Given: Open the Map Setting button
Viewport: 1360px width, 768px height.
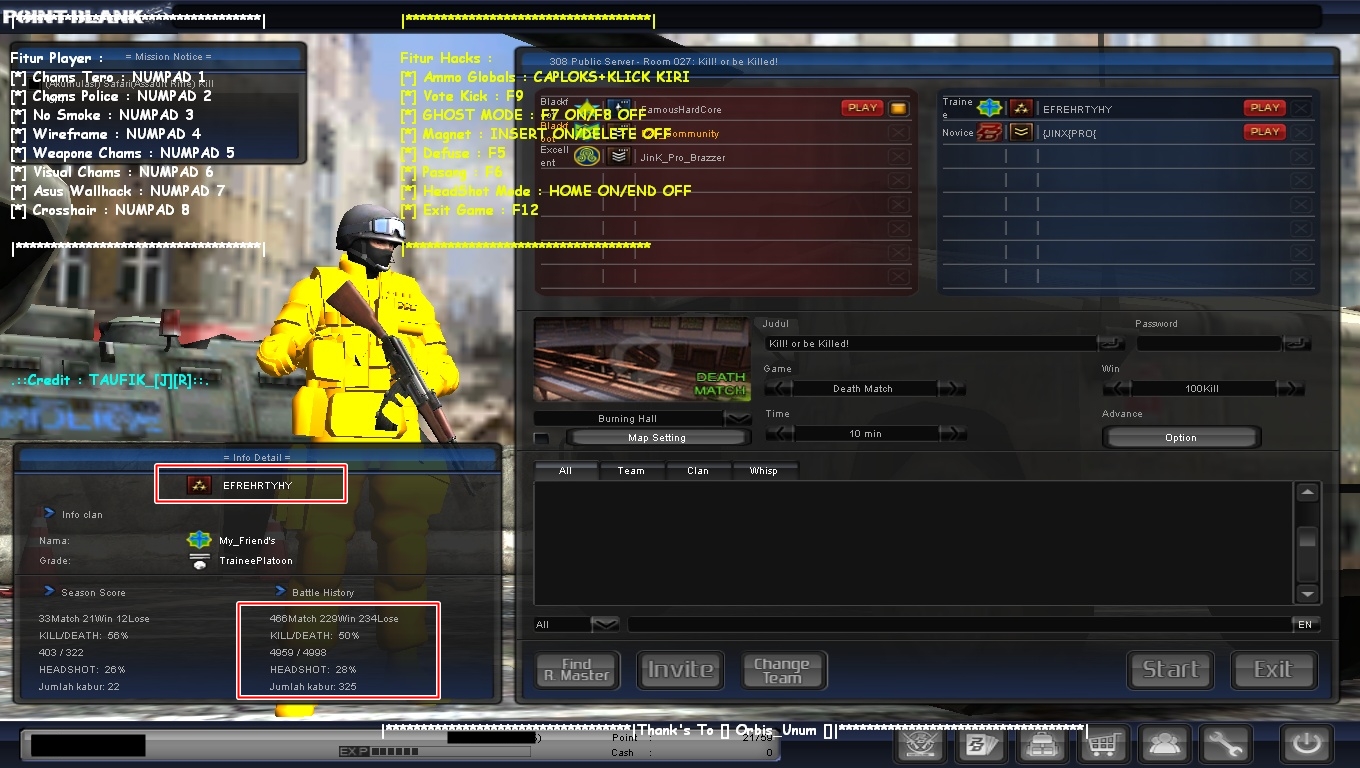Looking at the screenshot, I should coord(657,438).
